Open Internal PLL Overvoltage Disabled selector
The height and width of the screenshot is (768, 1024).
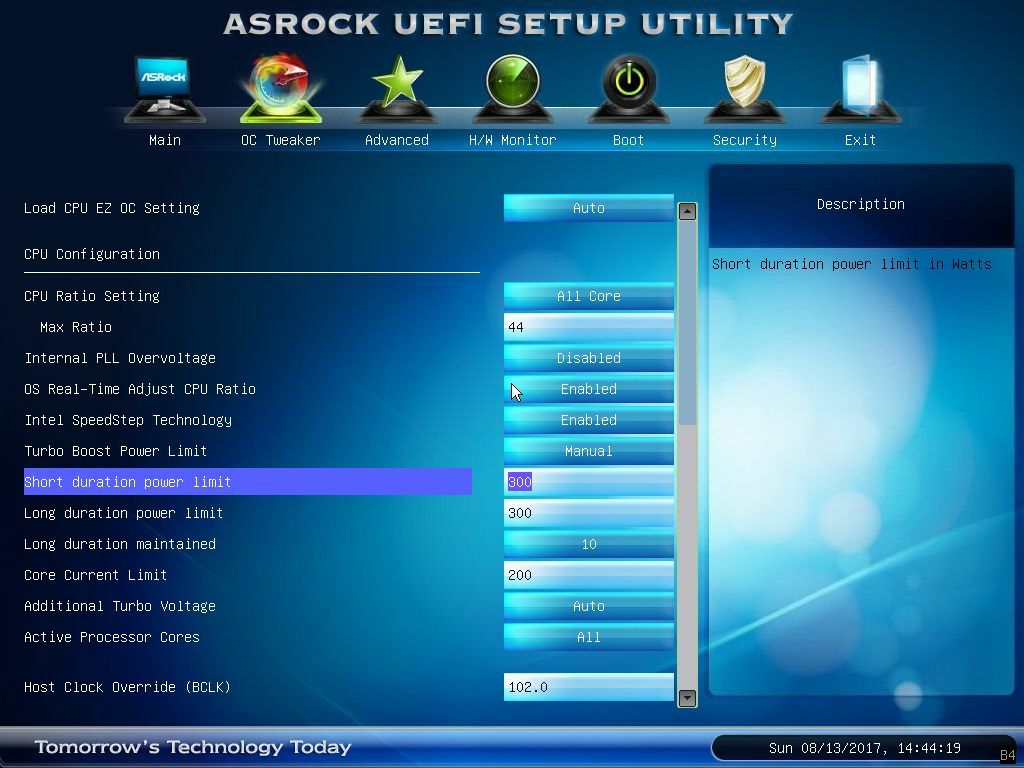(x=588, y=358)
